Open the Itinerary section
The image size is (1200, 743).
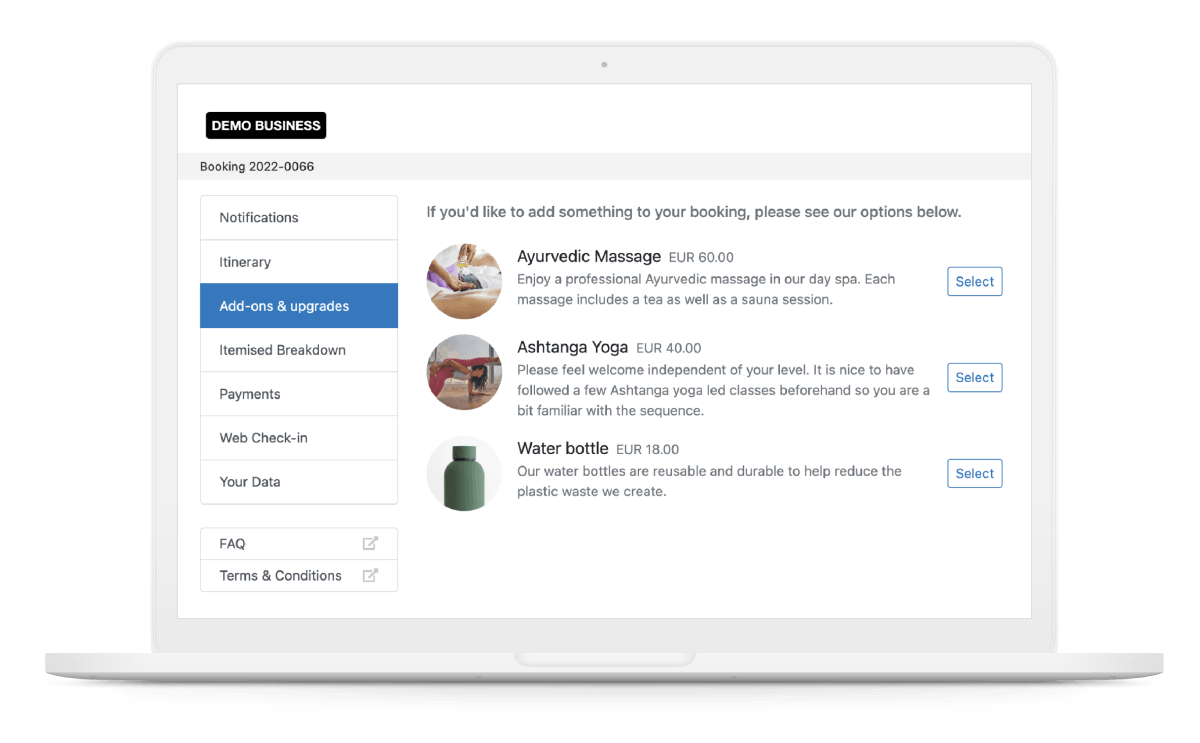[299, 262]
